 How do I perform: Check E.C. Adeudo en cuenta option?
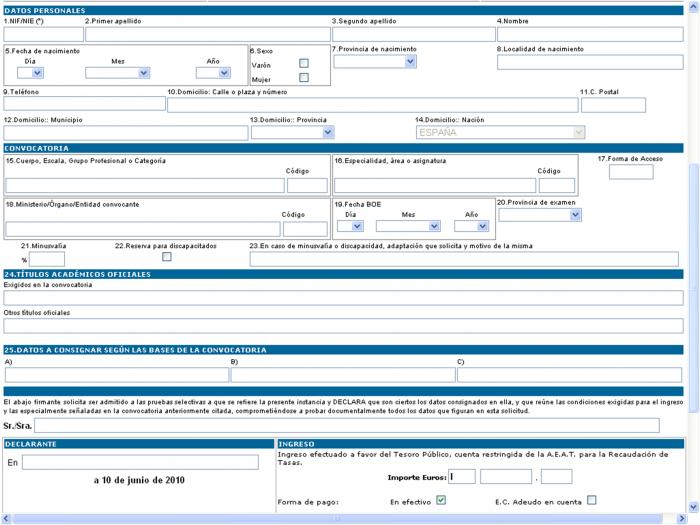(592, 500)
